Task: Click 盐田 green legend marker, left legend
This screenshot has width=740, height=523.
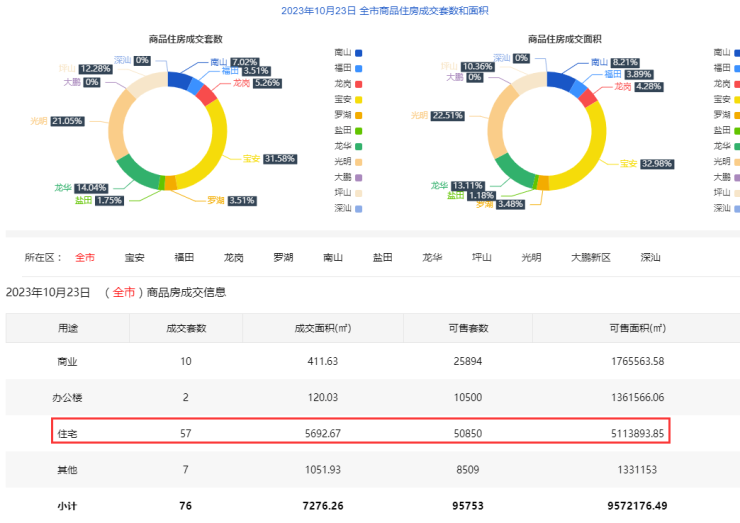Action: (x=358, y=130)
